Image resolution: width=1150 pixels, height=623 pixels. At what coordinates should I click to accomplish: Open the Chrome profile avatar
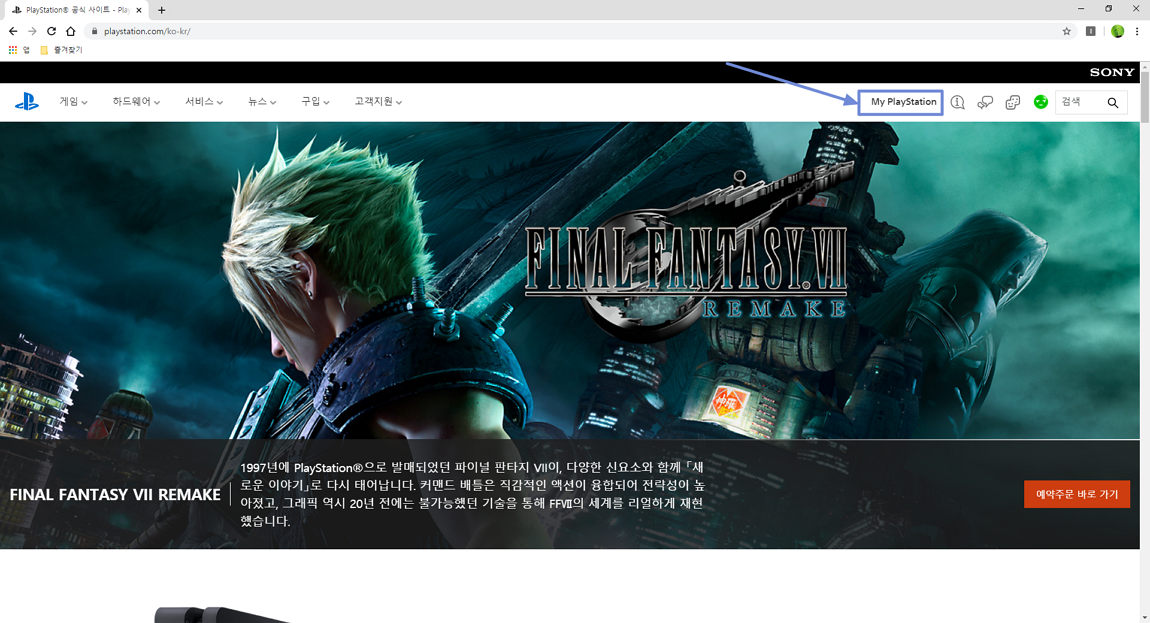[1117, 31]
